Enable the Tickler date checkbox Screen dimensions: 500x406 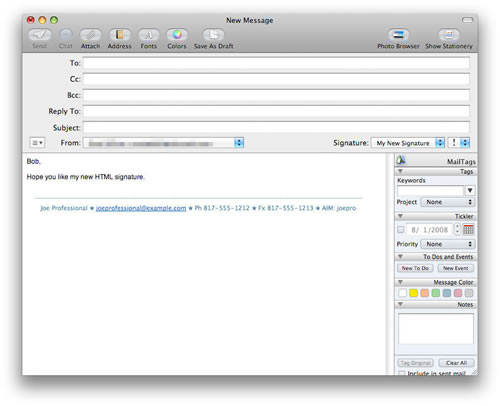pos(401,230)
